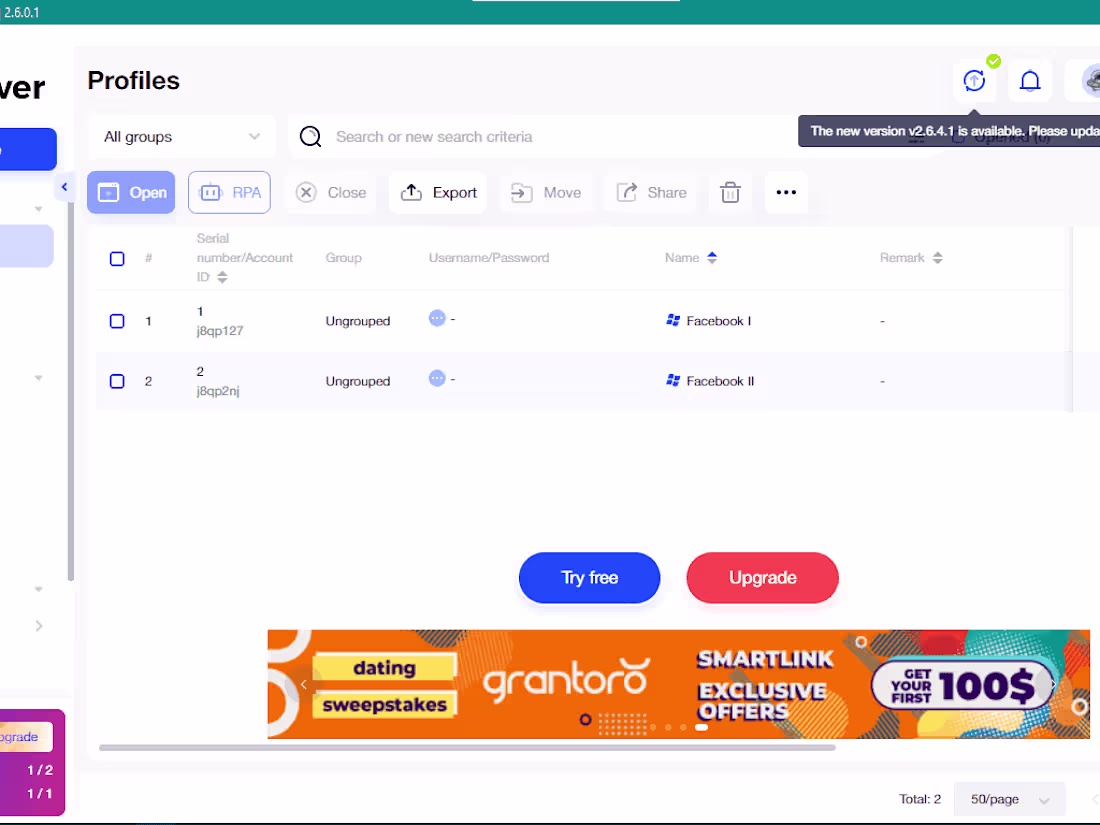Click the Move button
The width and height of the screenshot is (1100, 825).
coord(546,192)
